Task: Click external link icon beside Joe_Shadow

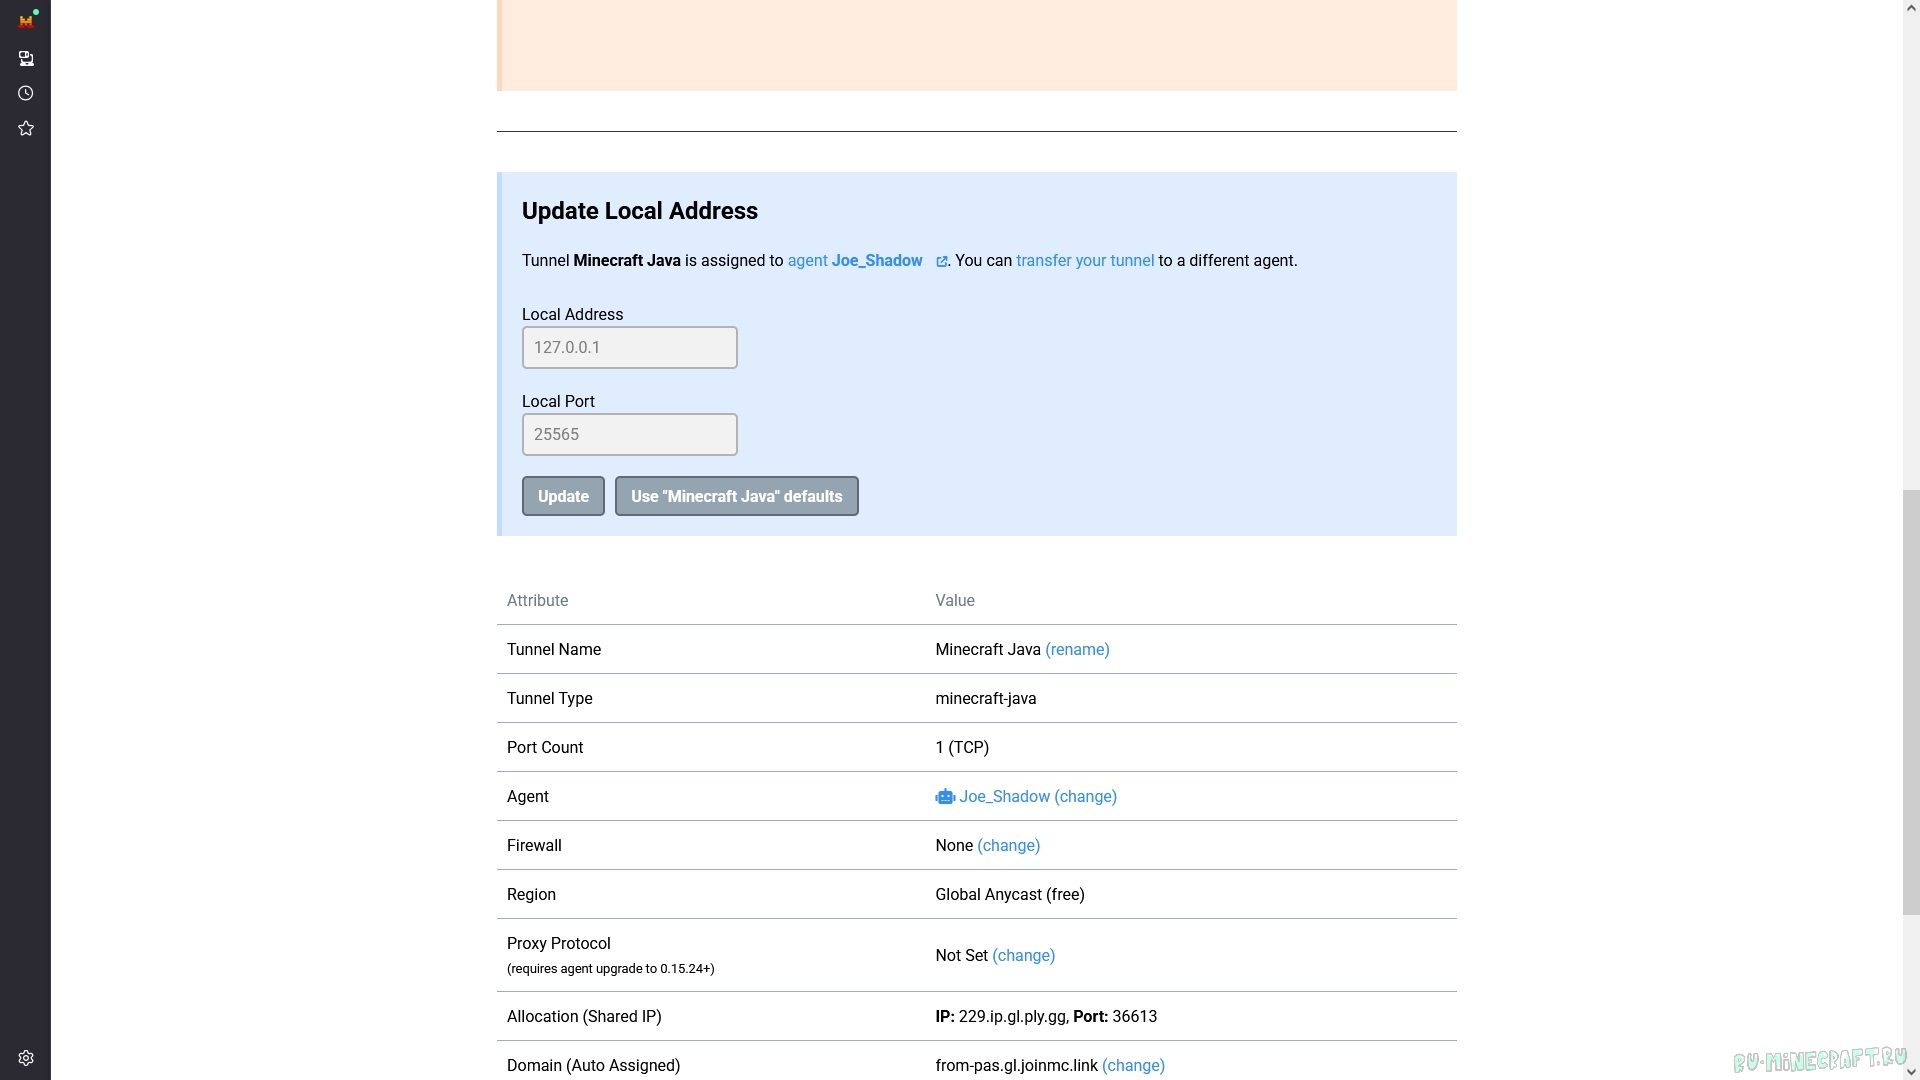Action: (941, 261)
